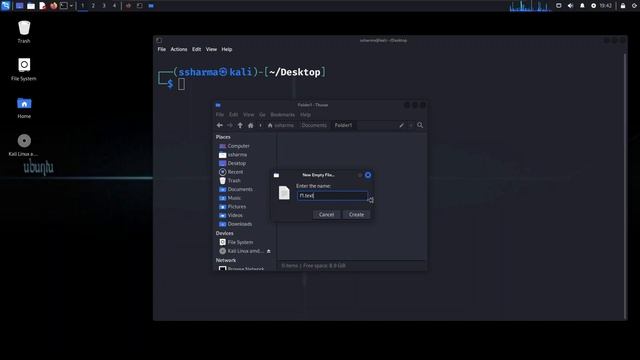Open the Home folder desktop icon
Image resolution: width=640 pixels, height=360 pixels.
[24, 107]
